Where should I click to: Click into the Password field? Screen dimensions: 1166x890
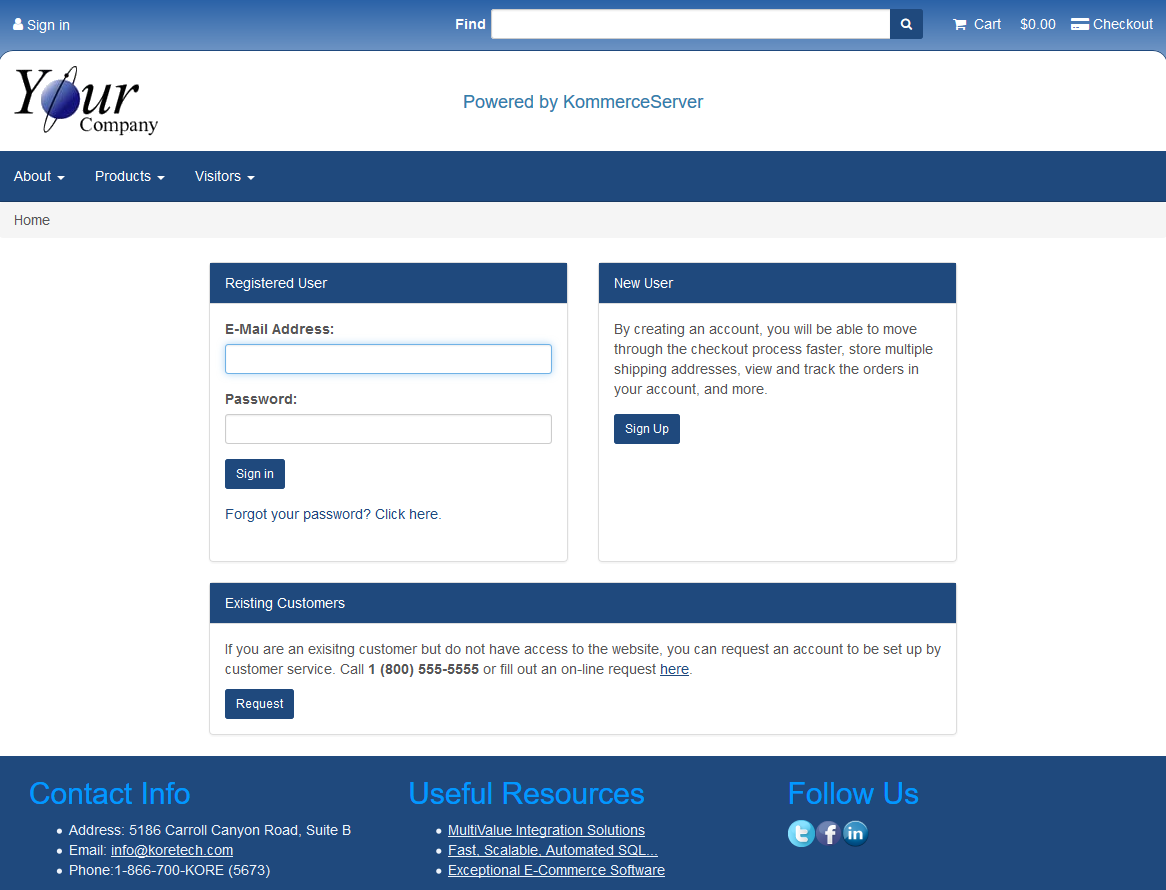388,429
